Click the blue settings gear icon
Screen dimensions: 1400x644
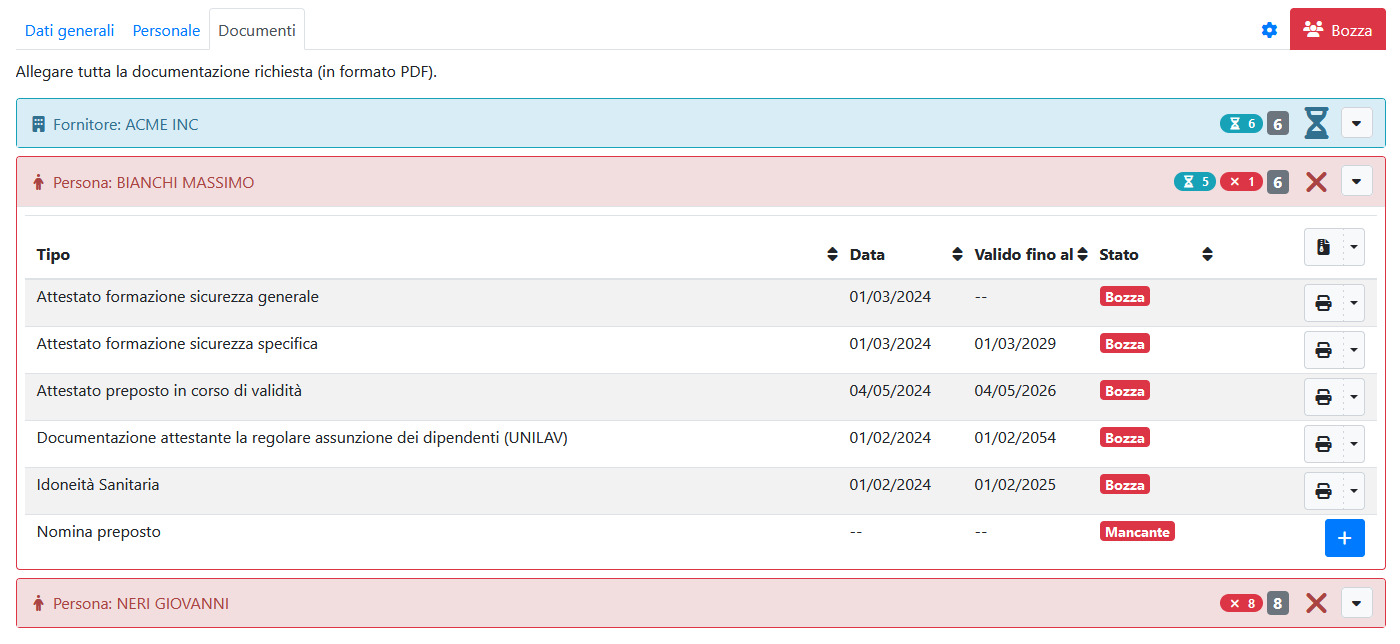1269,30
